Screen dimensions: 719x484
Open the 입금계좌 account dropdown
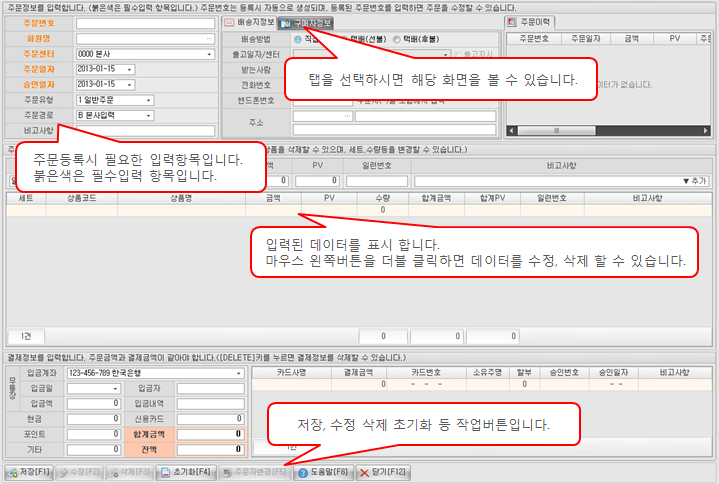pyautogui.click(x=238, y=373)
